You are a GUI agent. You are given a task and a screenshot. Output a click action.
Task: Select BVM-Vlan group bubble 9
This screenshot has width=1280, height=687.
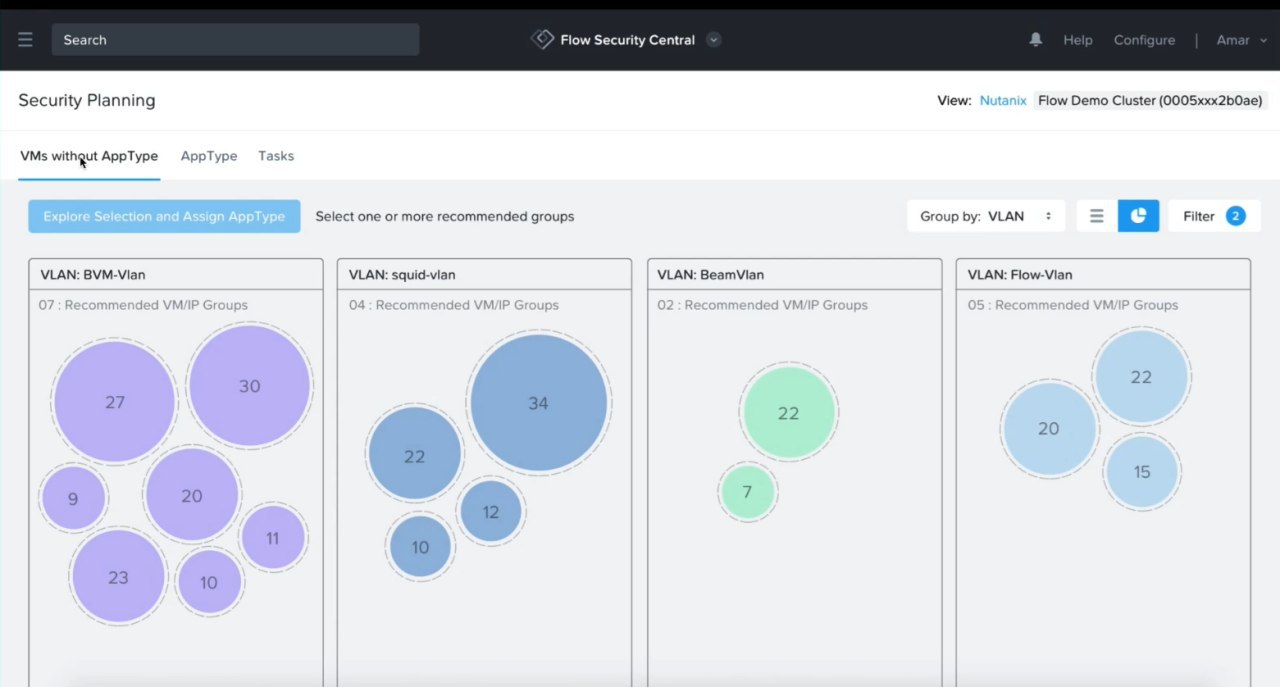pos(73,498)
